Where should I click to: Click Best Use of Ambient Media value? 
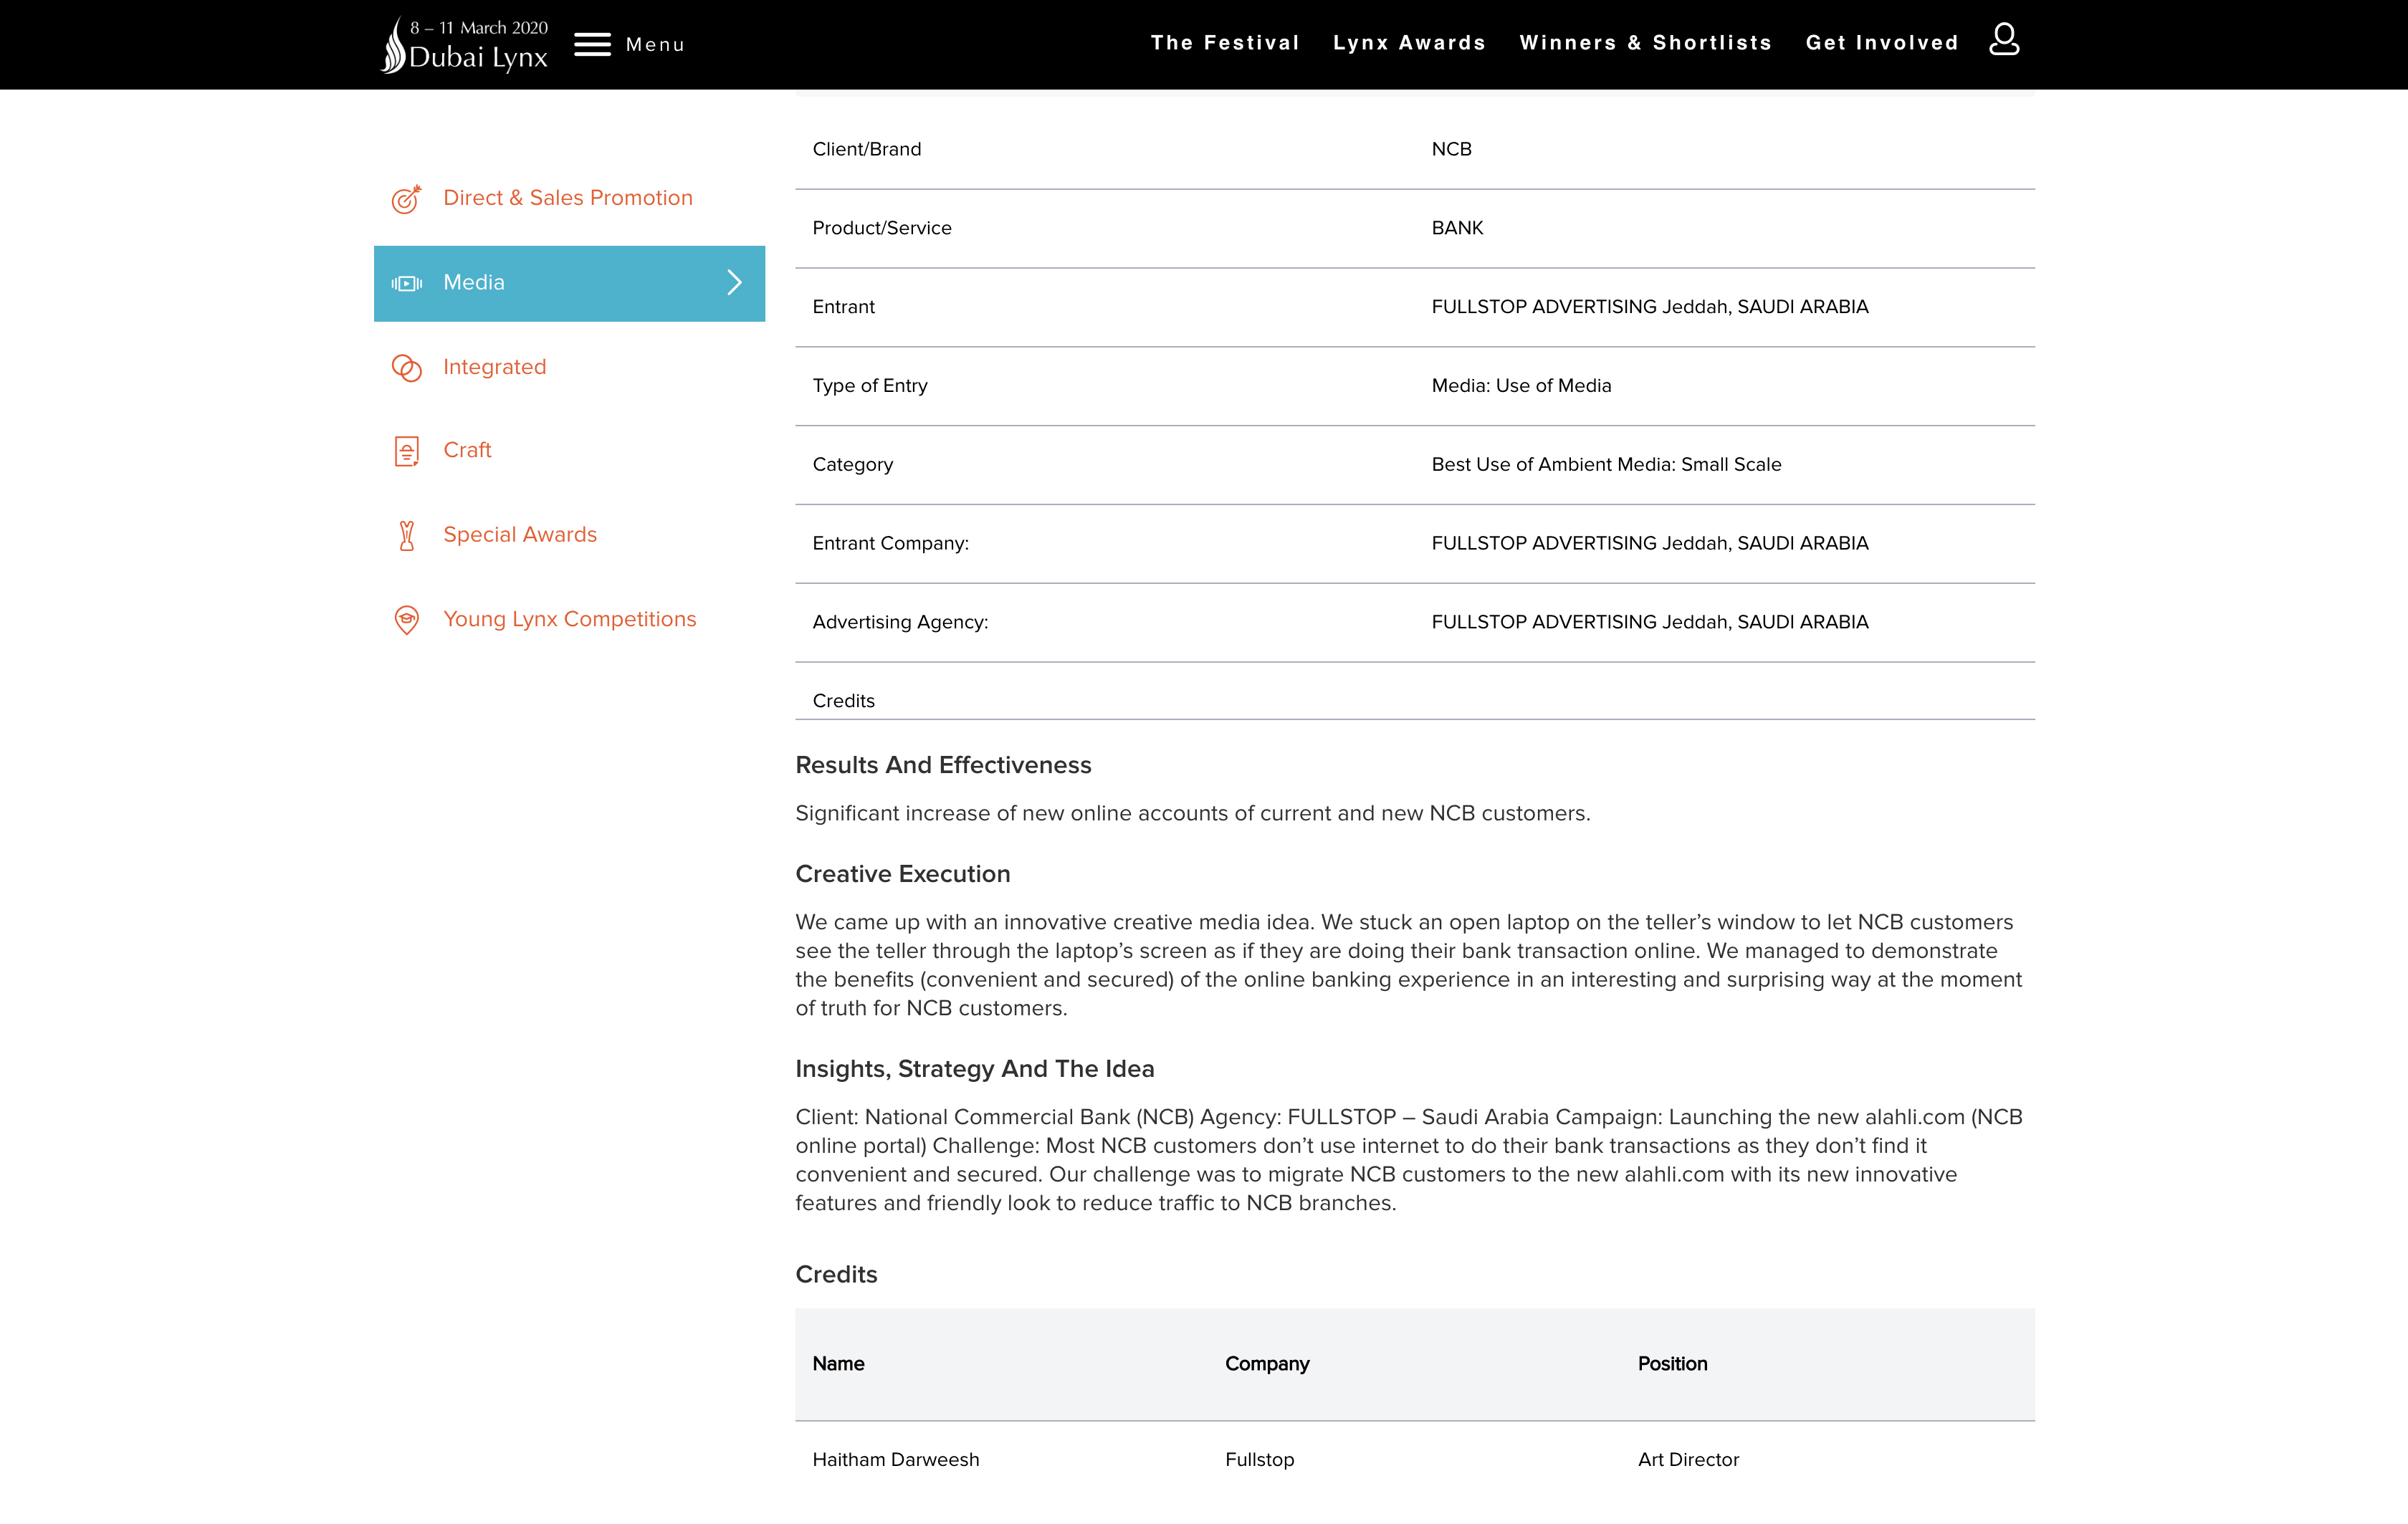click(1606, 465)
